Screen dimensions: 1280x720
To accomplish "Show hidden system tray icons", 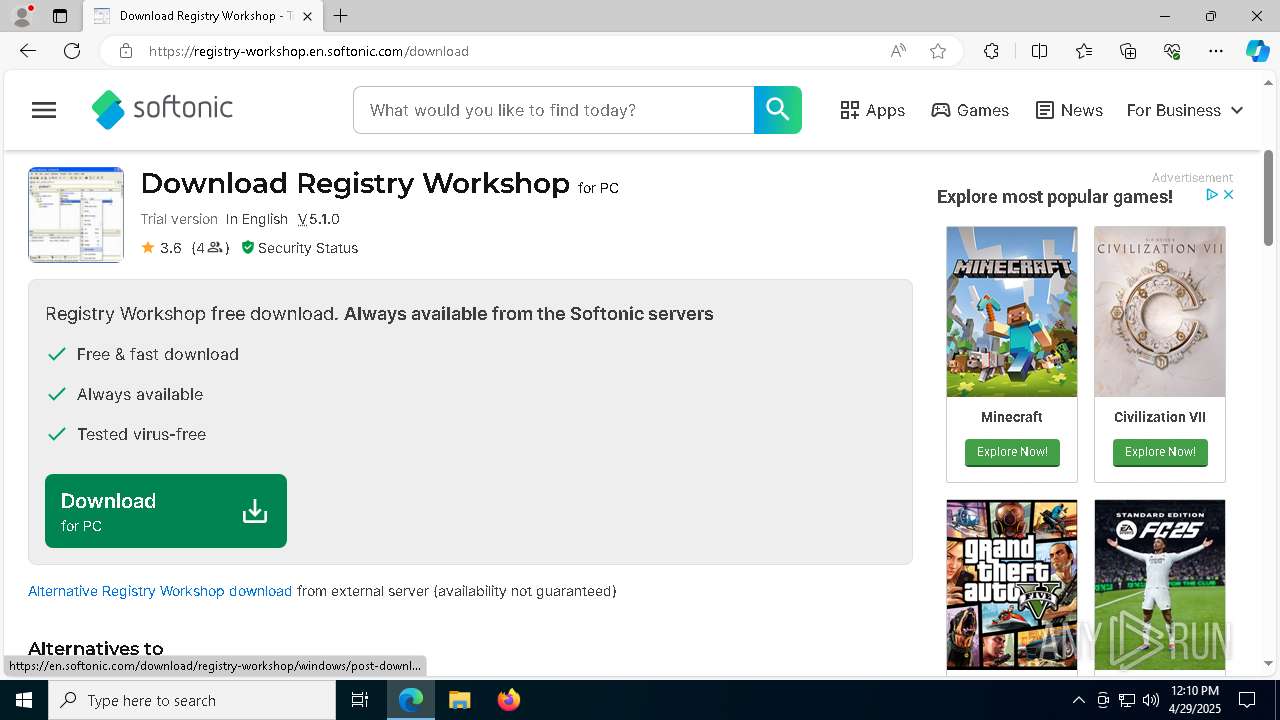I will click(x=1078, y=700).
